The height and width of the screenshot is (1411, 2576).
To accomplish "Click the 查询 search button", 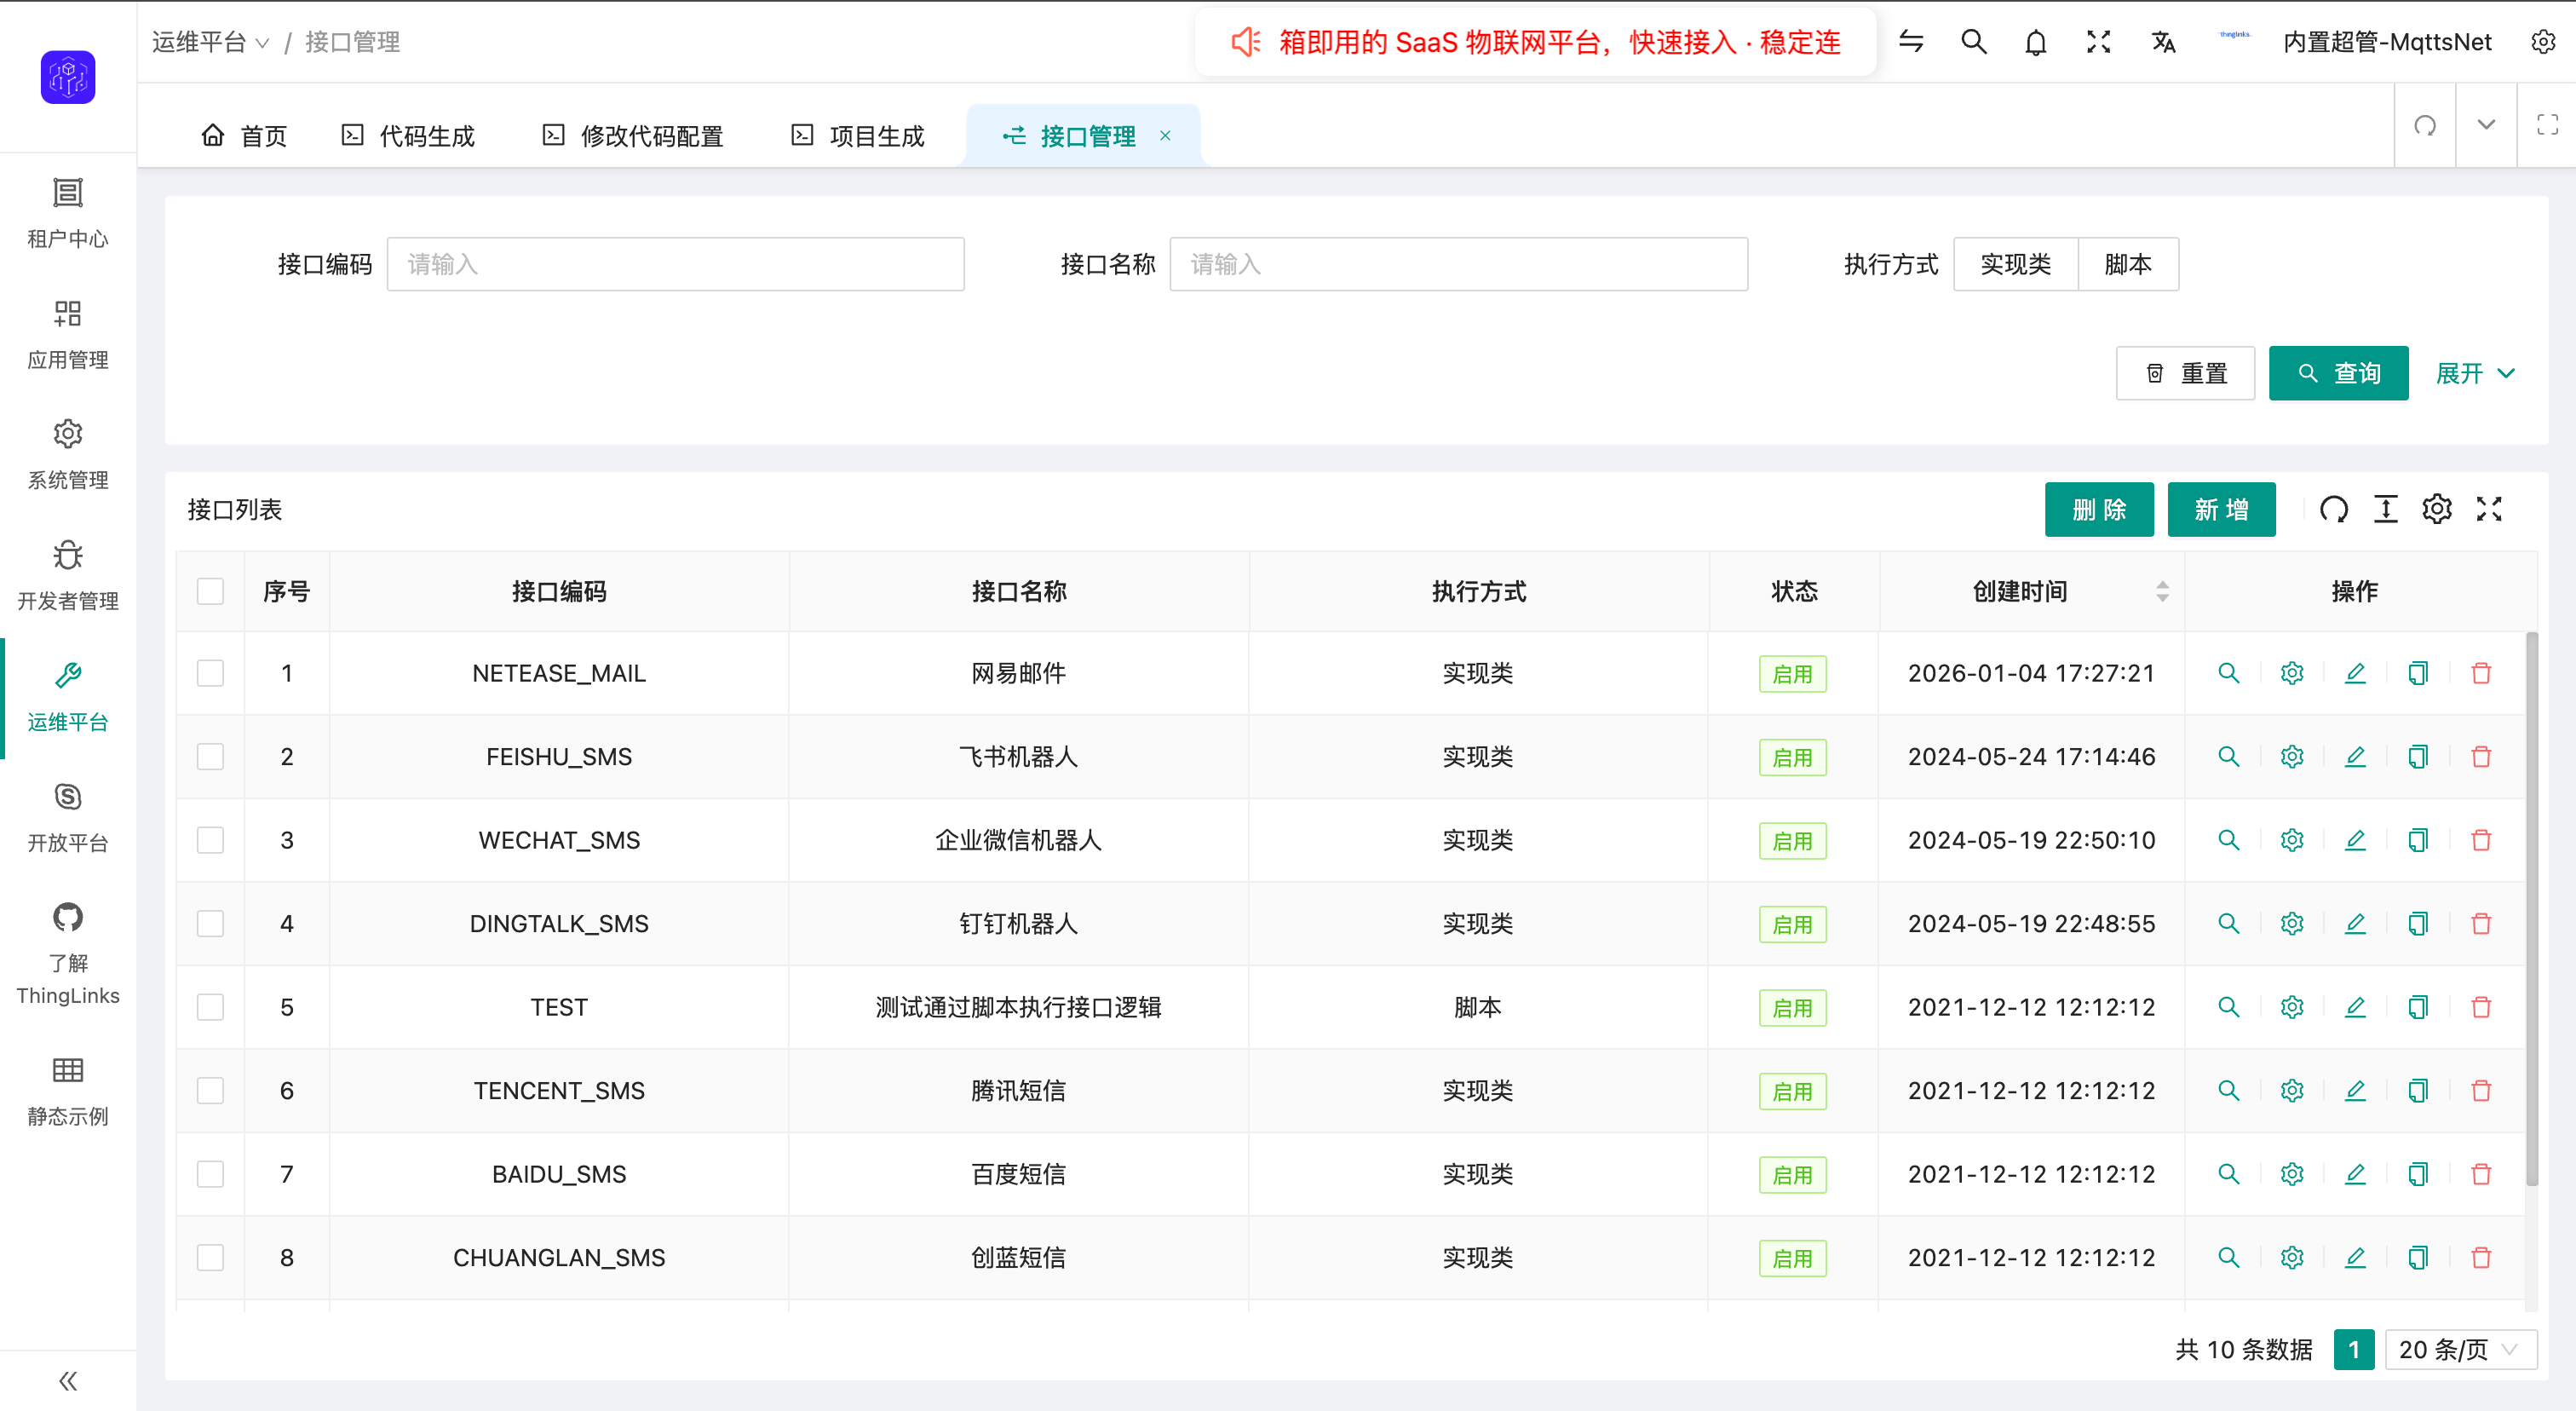I will 2339,373.
